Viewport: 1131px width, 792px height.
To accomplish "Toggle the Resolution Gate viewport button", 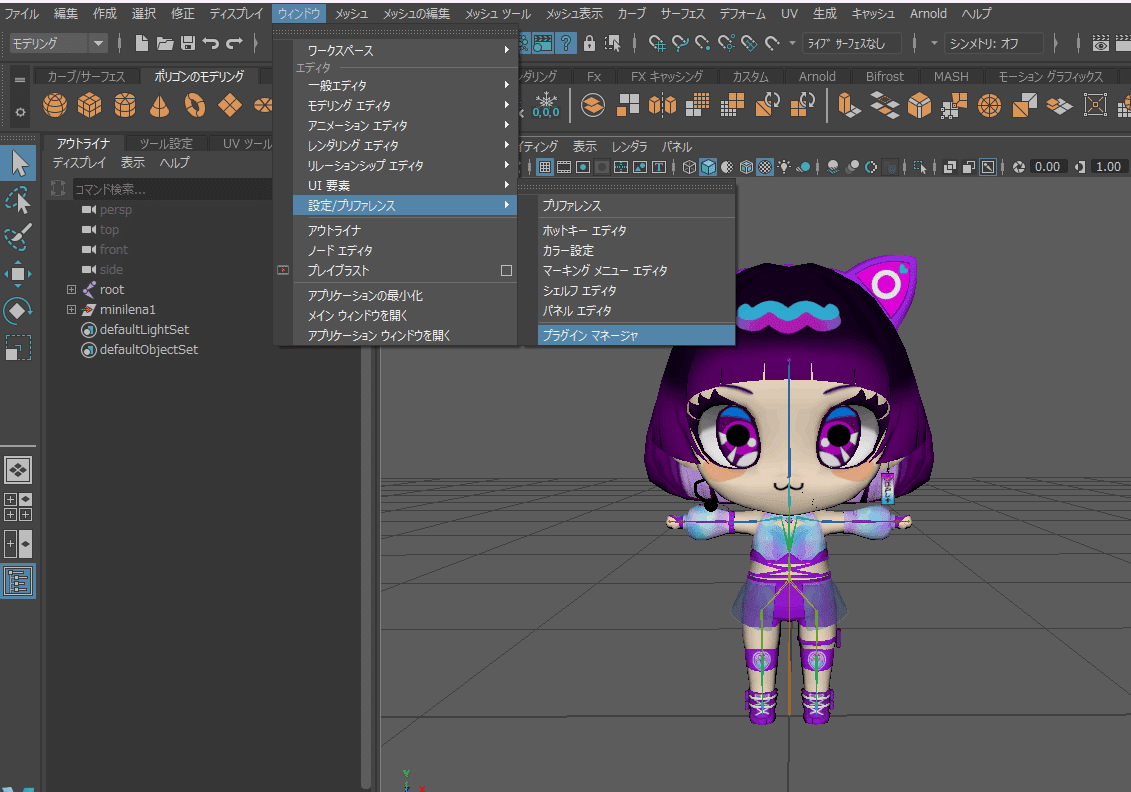I will 583,167.
